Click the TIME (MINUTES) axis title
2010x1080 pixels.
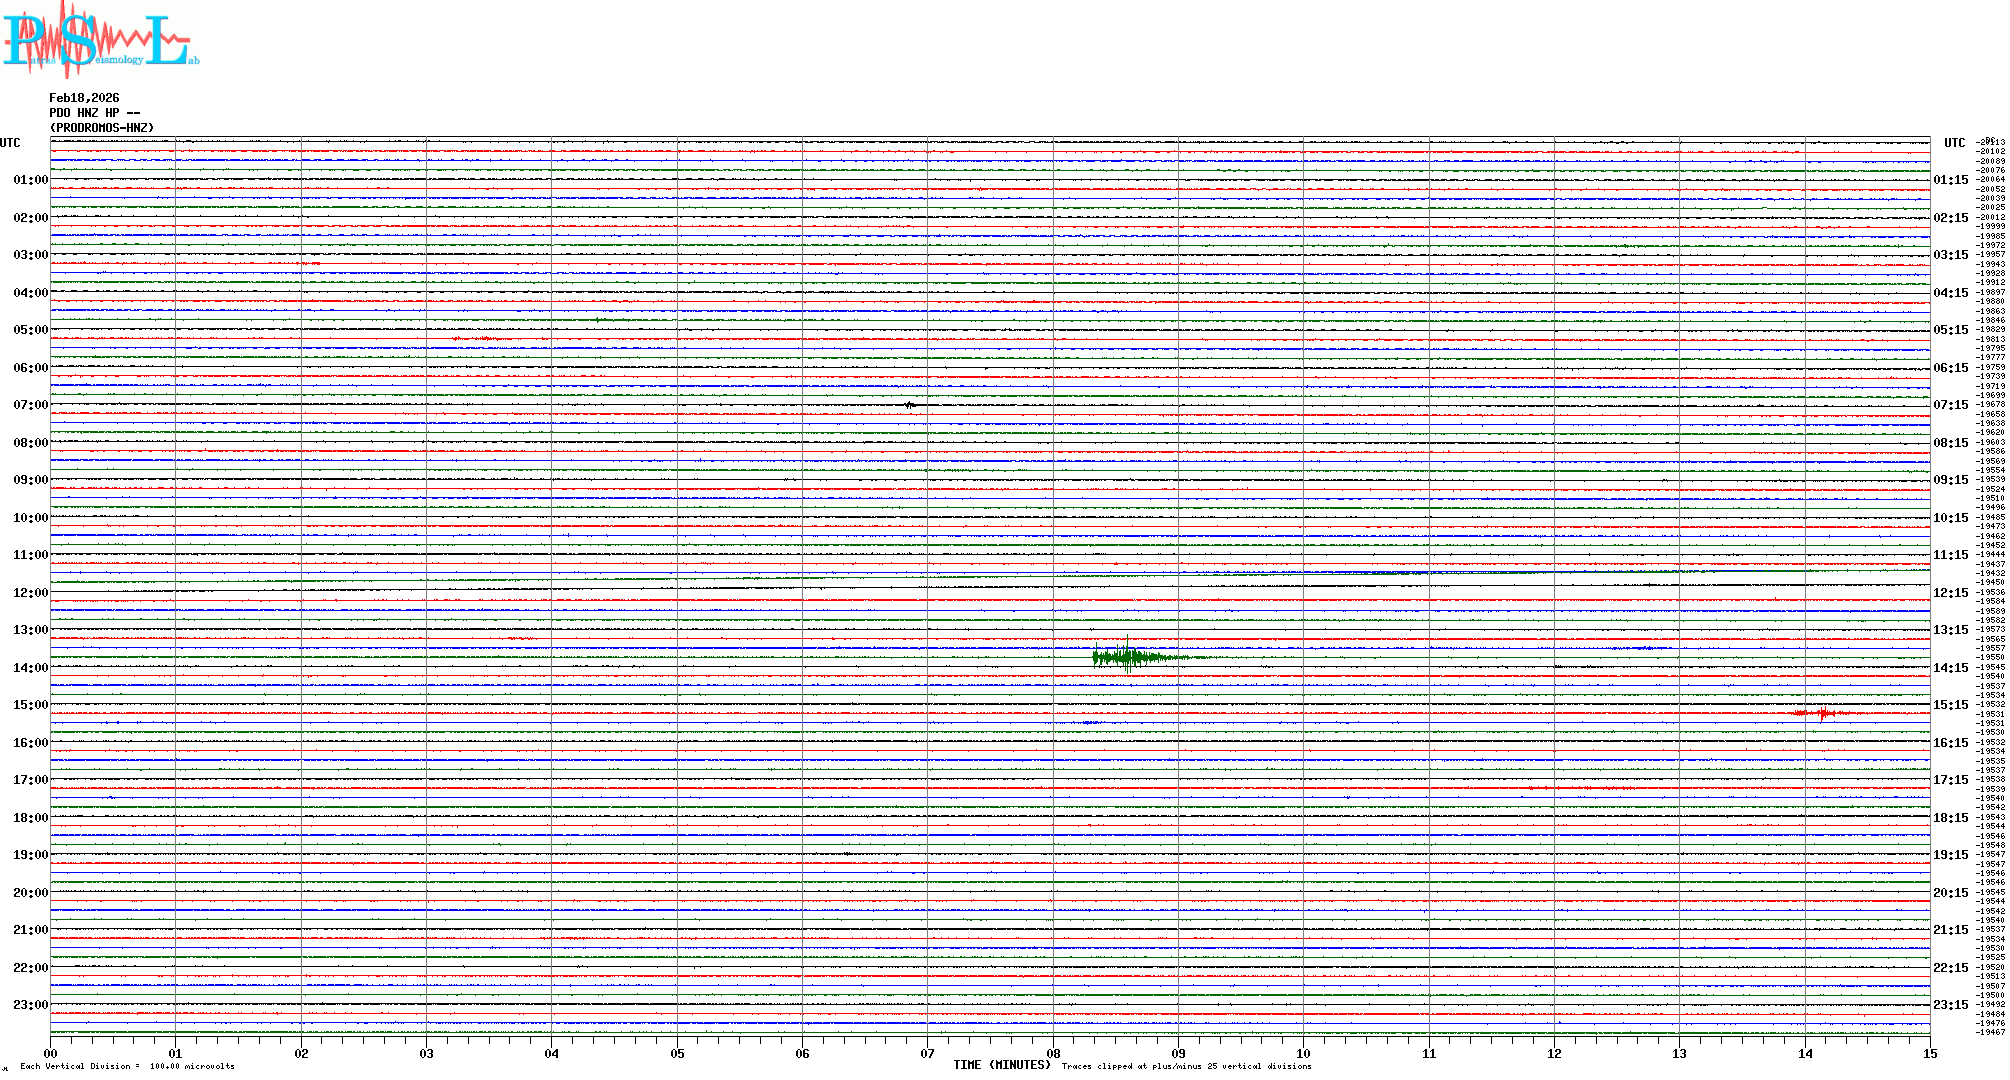pyautogui.click(x=1001, y=1065)
